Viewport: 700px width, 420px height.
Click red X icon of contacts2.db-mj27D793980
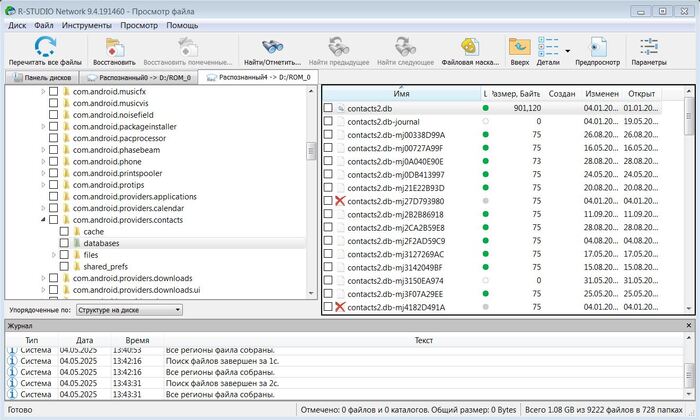340,201
